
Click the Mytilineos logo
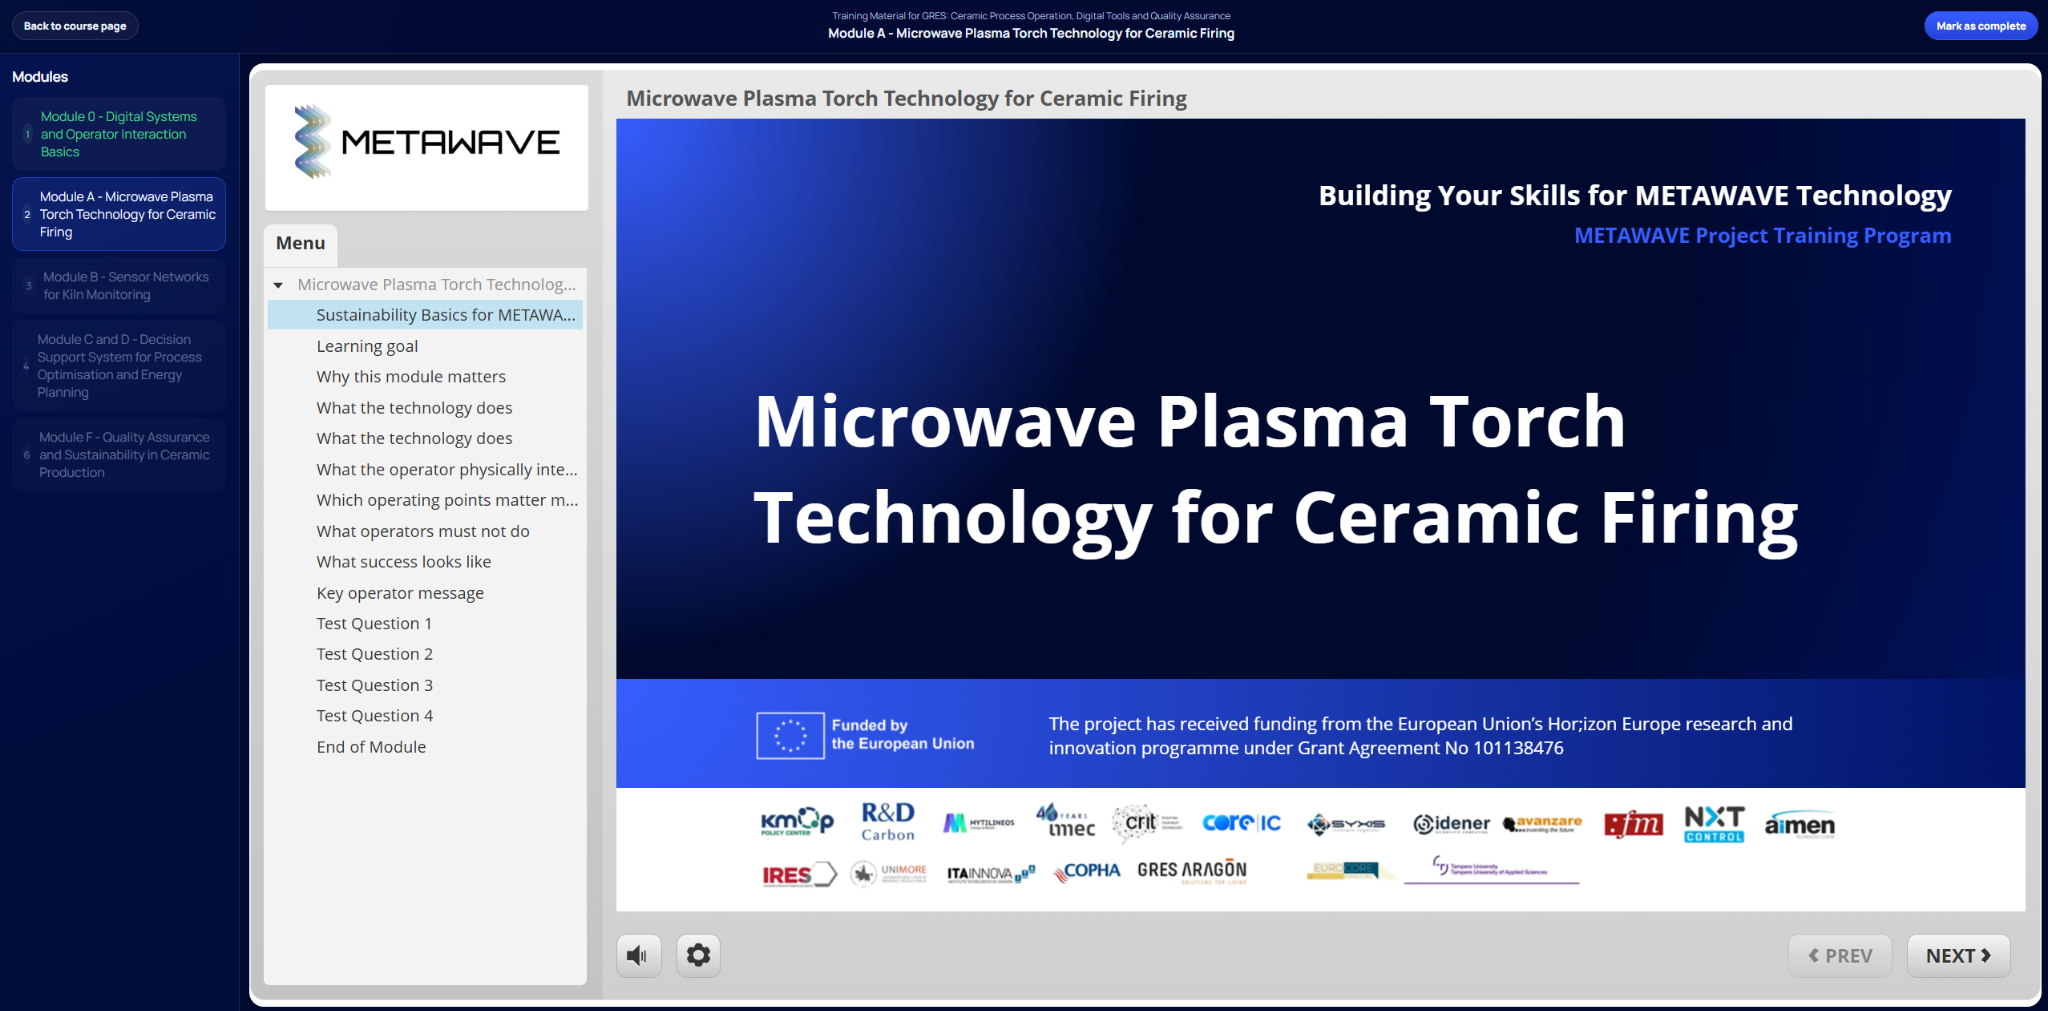click(979, 823)
